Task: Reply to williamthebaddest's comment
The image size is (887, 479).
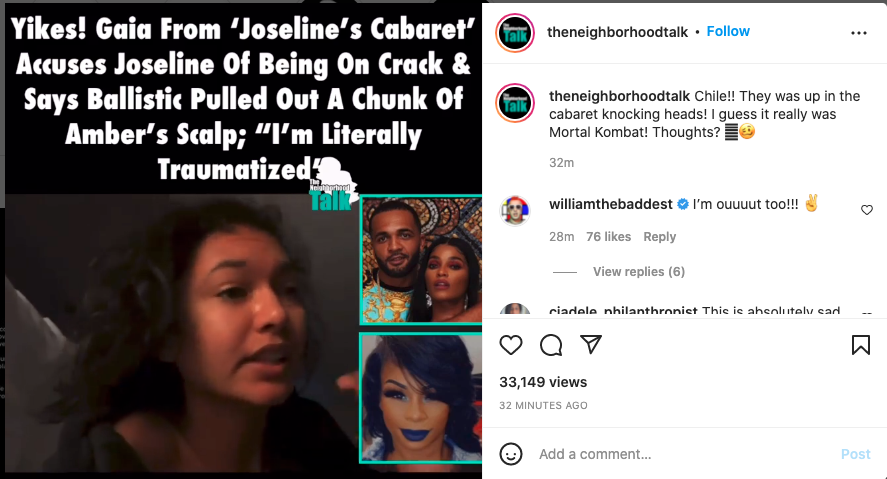Action: pyautogui.click(x=660, y=237)
